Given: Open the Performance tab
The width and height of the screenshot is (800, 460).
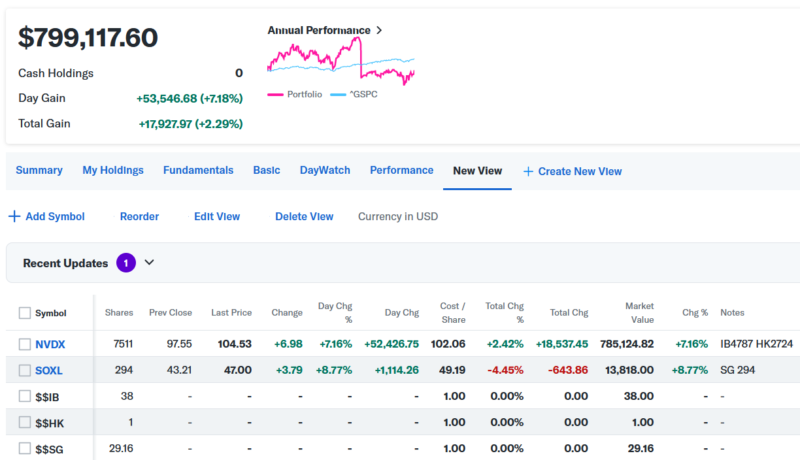Looking at the screenshot, I should click(401, 170).
